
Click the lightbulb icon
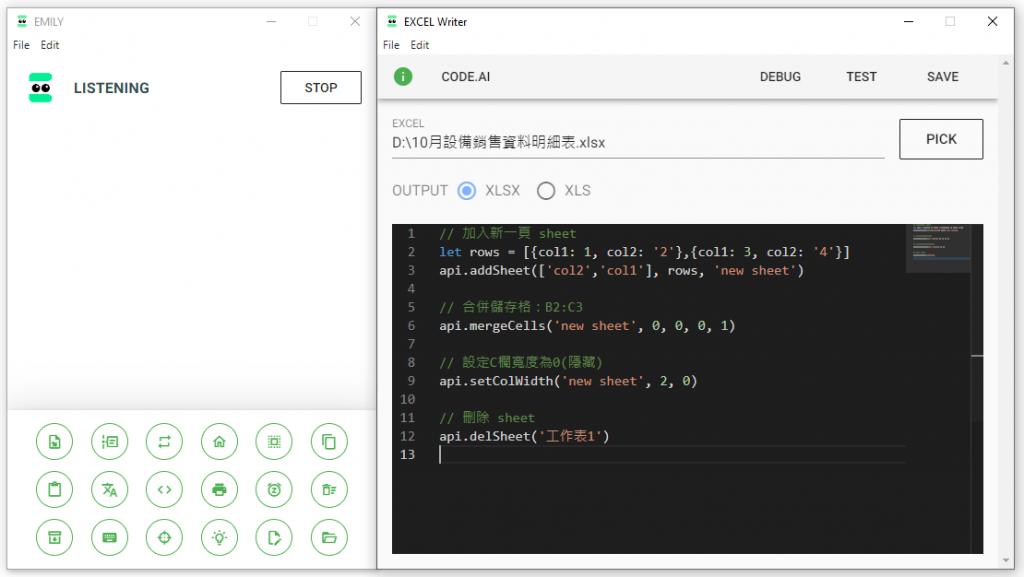[x=219, y=537]
